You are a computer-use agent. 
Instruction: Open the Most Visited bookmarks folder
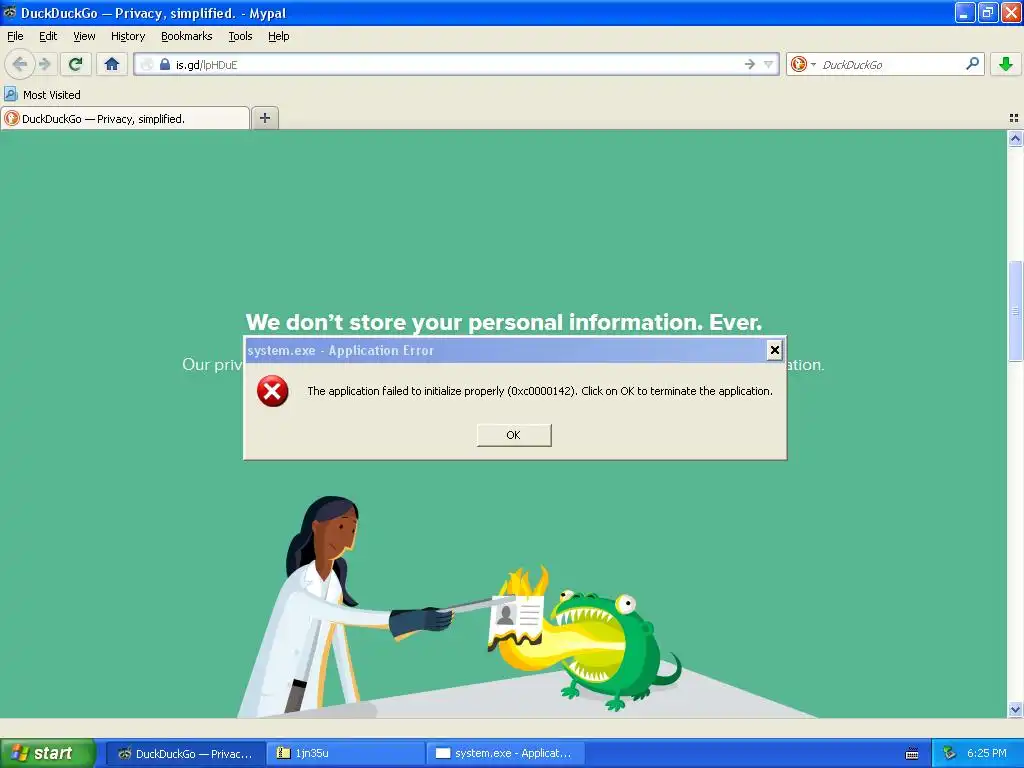[43, 95]
